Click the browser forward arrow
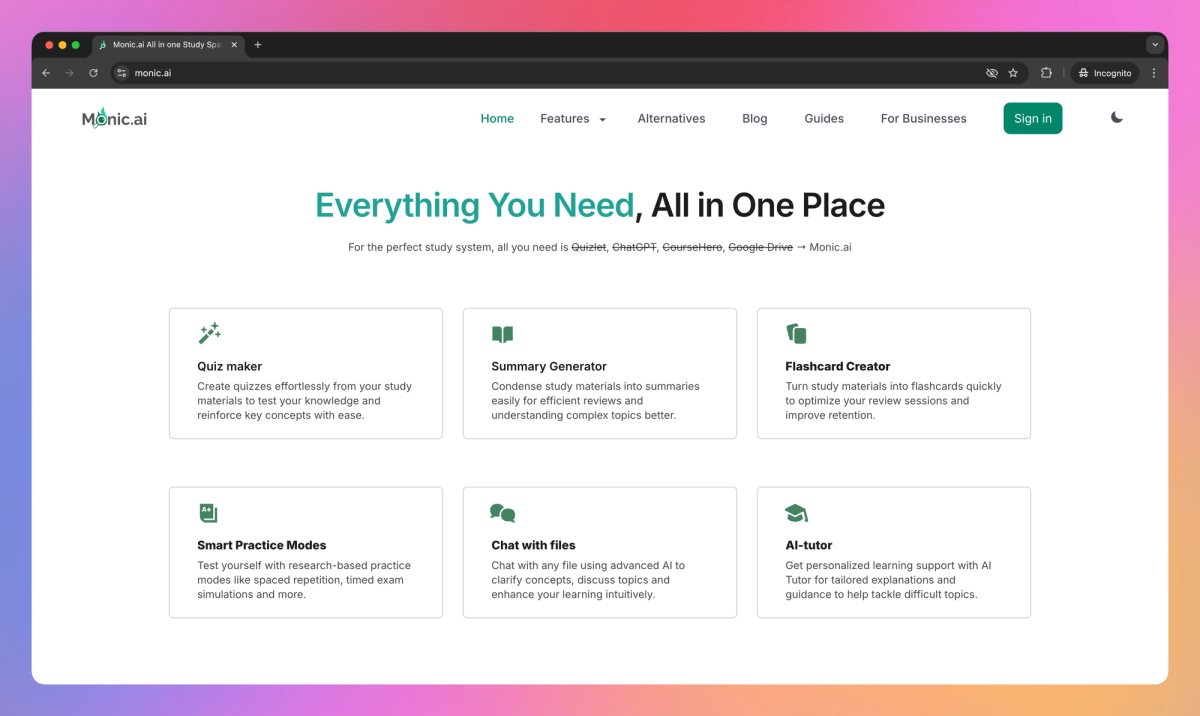The image size is (1200, 716). (70, 73)
